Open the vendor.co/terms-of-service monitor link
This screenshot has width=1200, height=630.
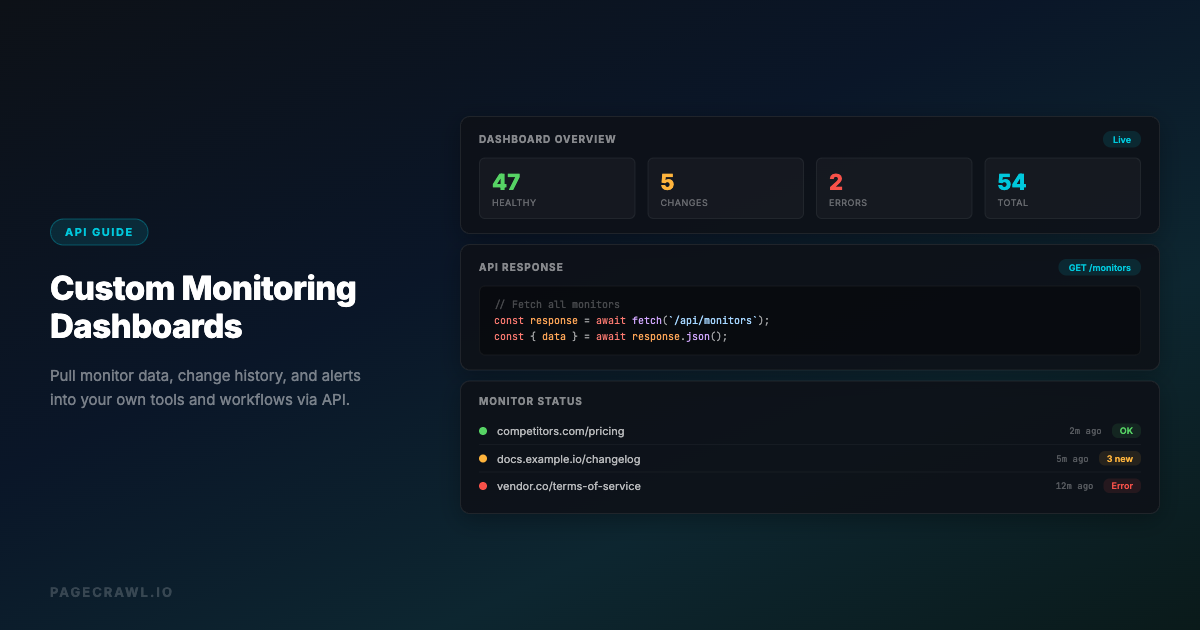click(x=569, y=486)
